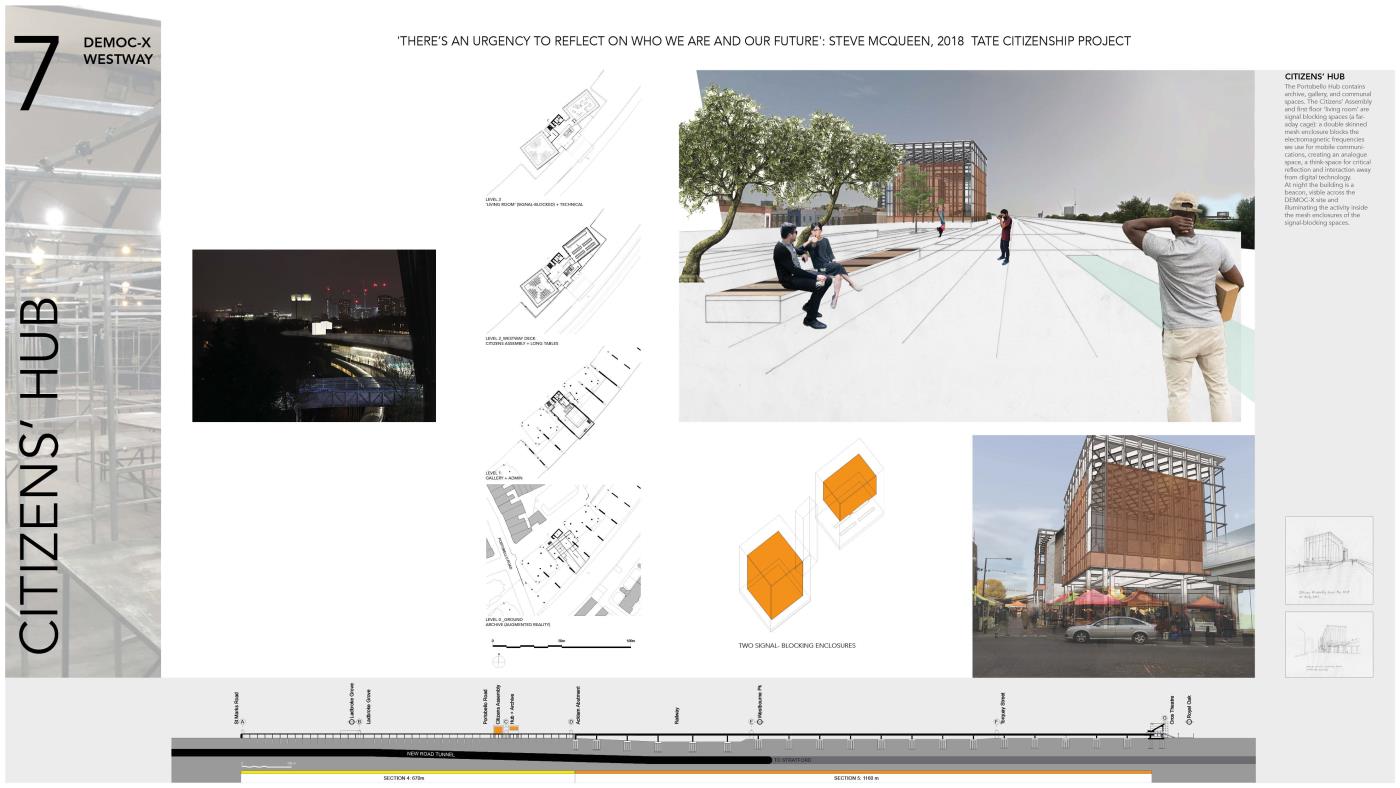This screenshot has height=788, width=1400.
Task: Click the street-level market render of the hub
Action: [1112, 555]
